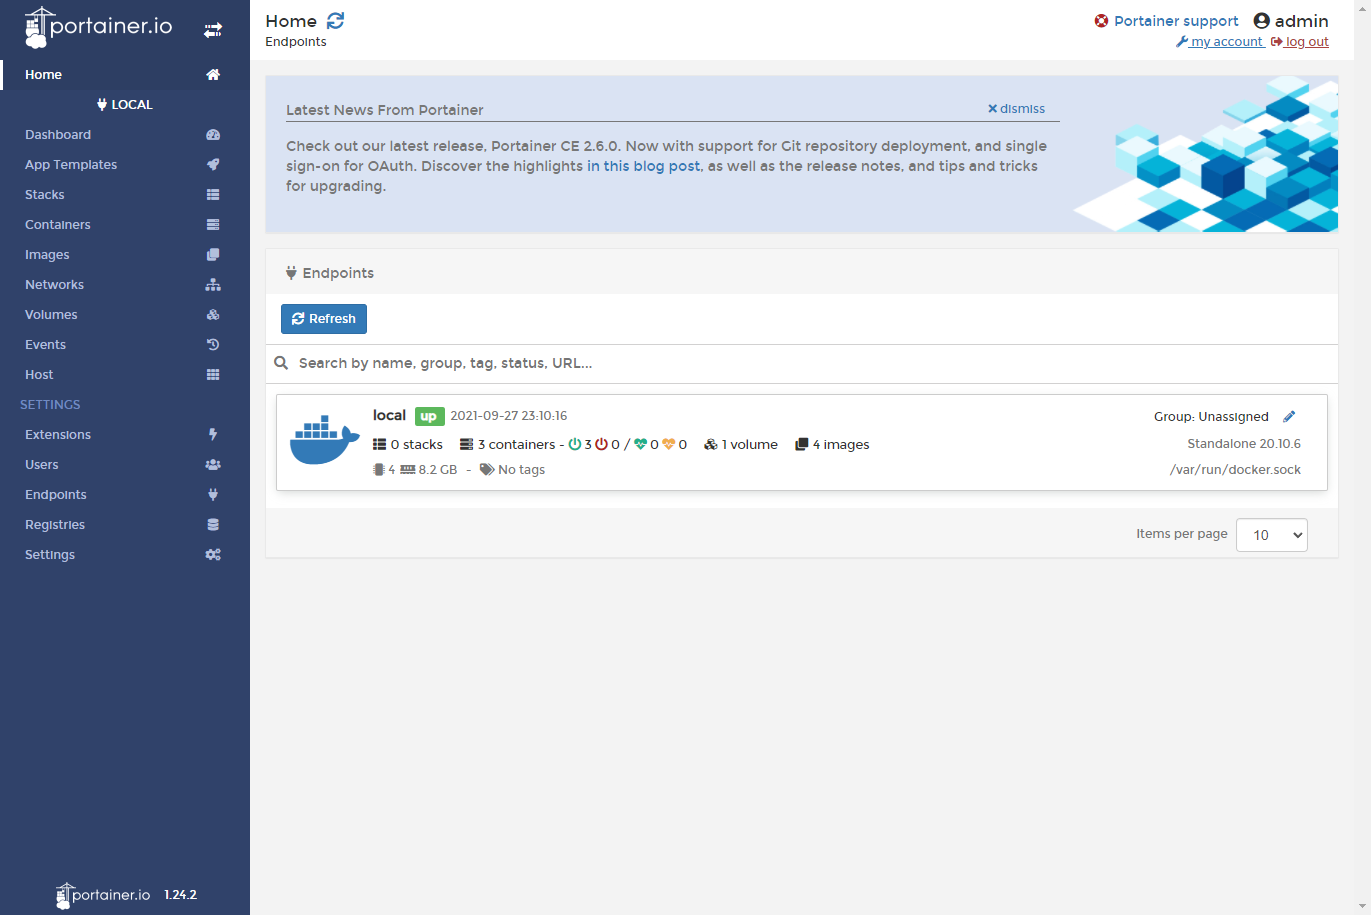Click the LOCAL endpoint label in sidebar
1371x915 pixels.
[x=125, y=105]
